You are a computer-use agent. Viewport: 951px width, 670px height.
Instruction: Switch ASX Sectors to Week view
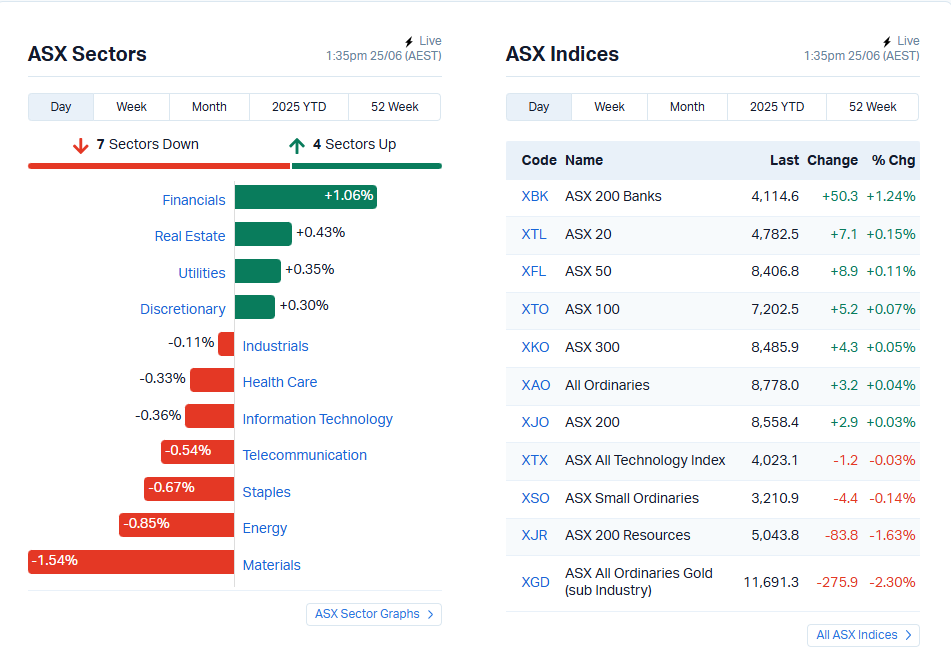(x=132, y=107)
